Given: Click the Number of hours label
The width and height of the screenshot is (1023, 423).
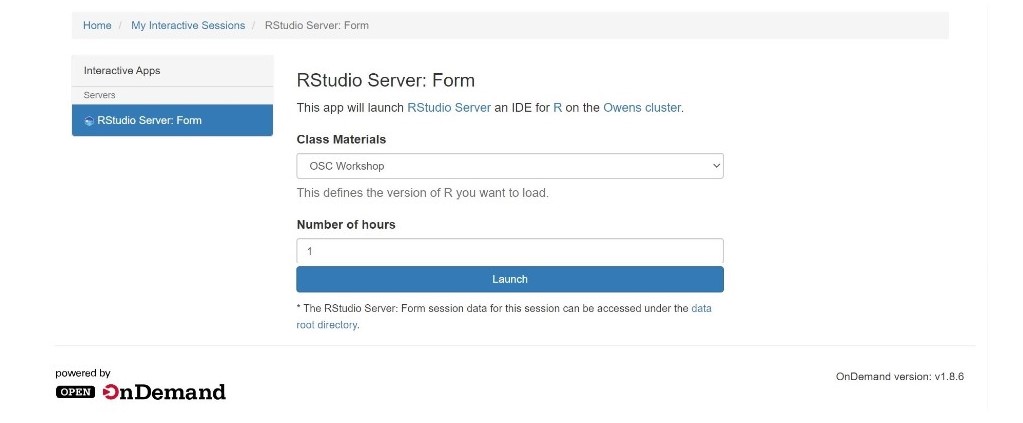Looking at the screenshot, I should point(346,224).
